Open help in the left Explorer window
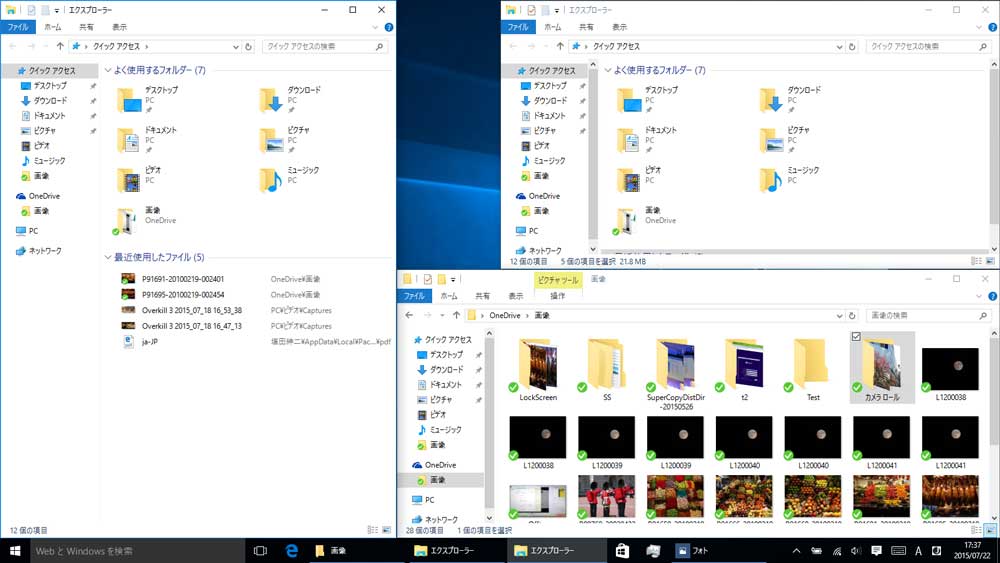The image size is (1000, 563). click(388, 27)
